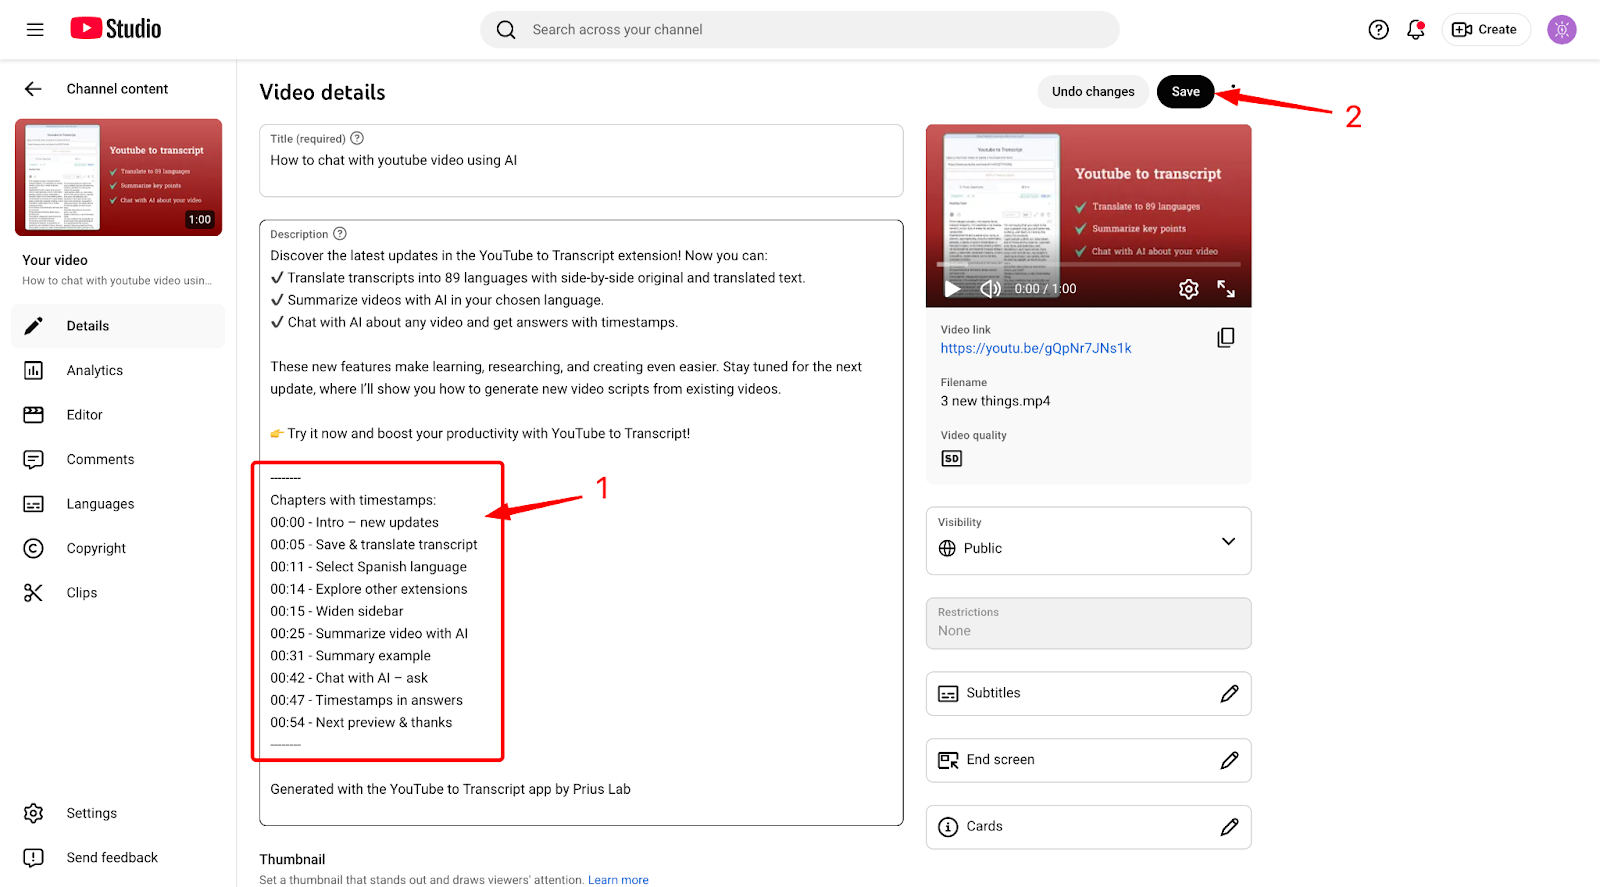Copy the video link with copy icon
This screenshot has height=887, width=1600.
[1225, 338]
